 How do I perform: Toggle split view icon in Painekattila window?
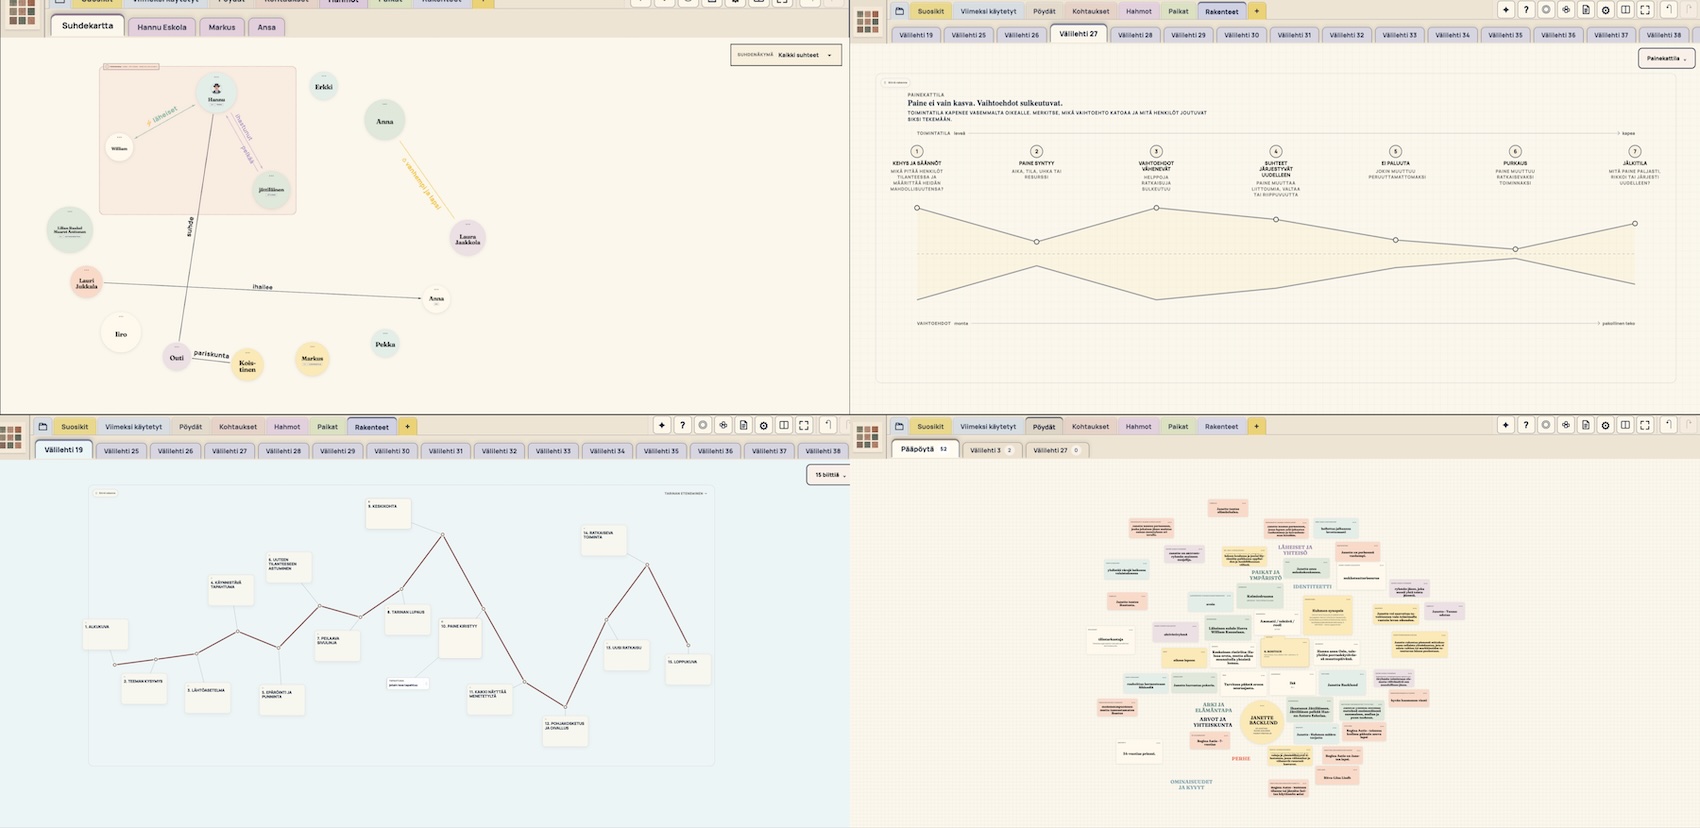(1626, 10)
